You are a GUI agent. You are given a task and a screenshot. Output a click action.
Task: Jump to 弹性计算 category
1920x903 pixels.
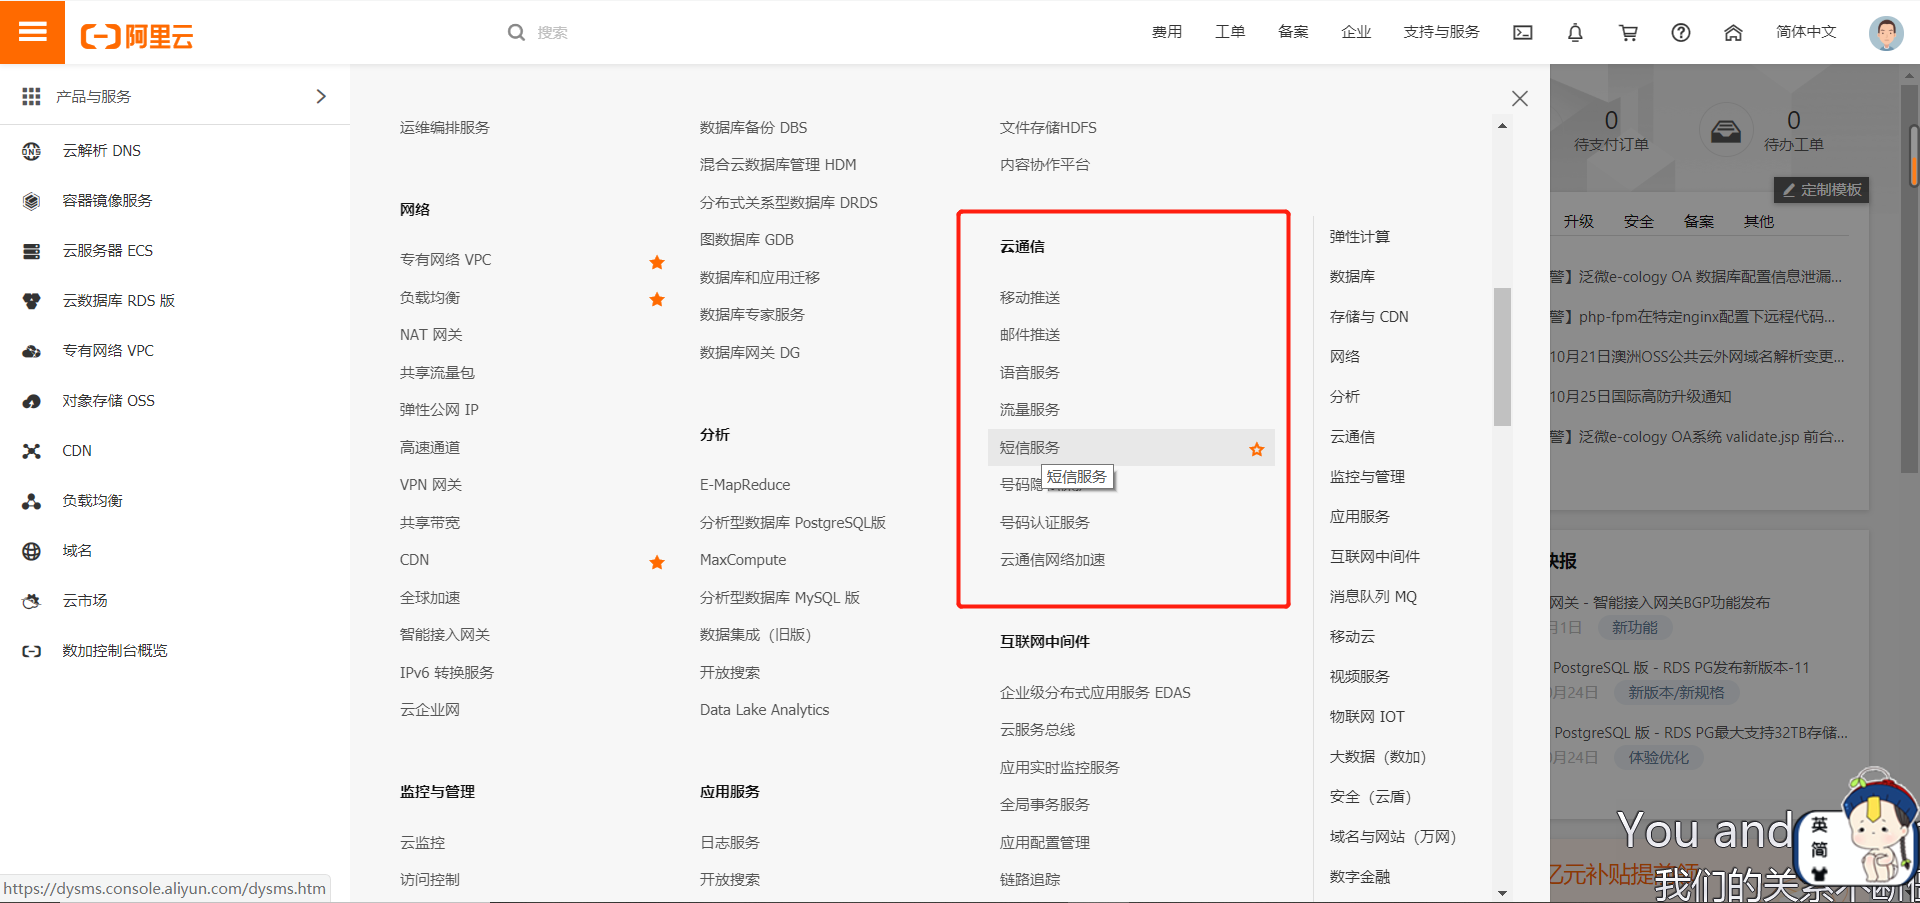click(1360, 237)
